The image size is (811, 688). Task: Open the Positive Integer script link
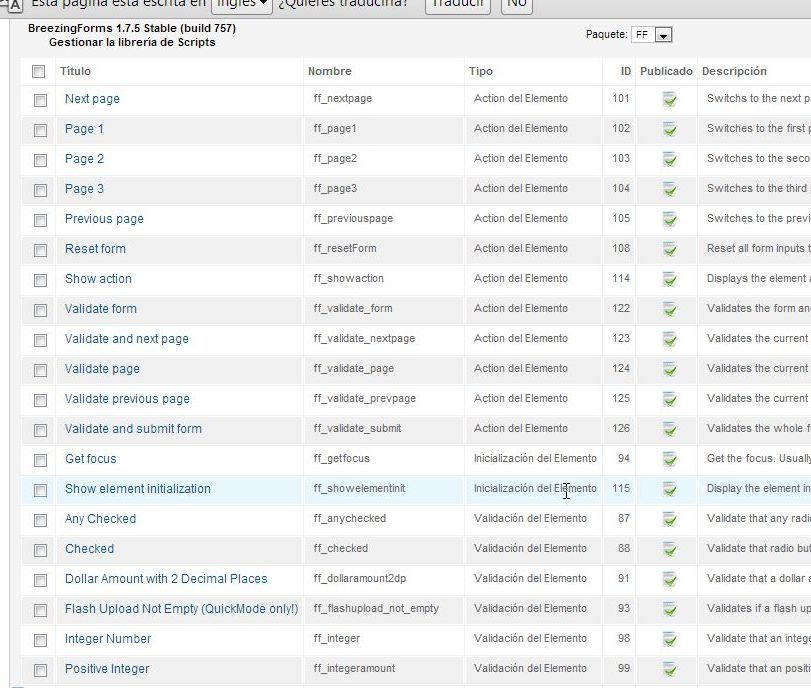(107, 669)
